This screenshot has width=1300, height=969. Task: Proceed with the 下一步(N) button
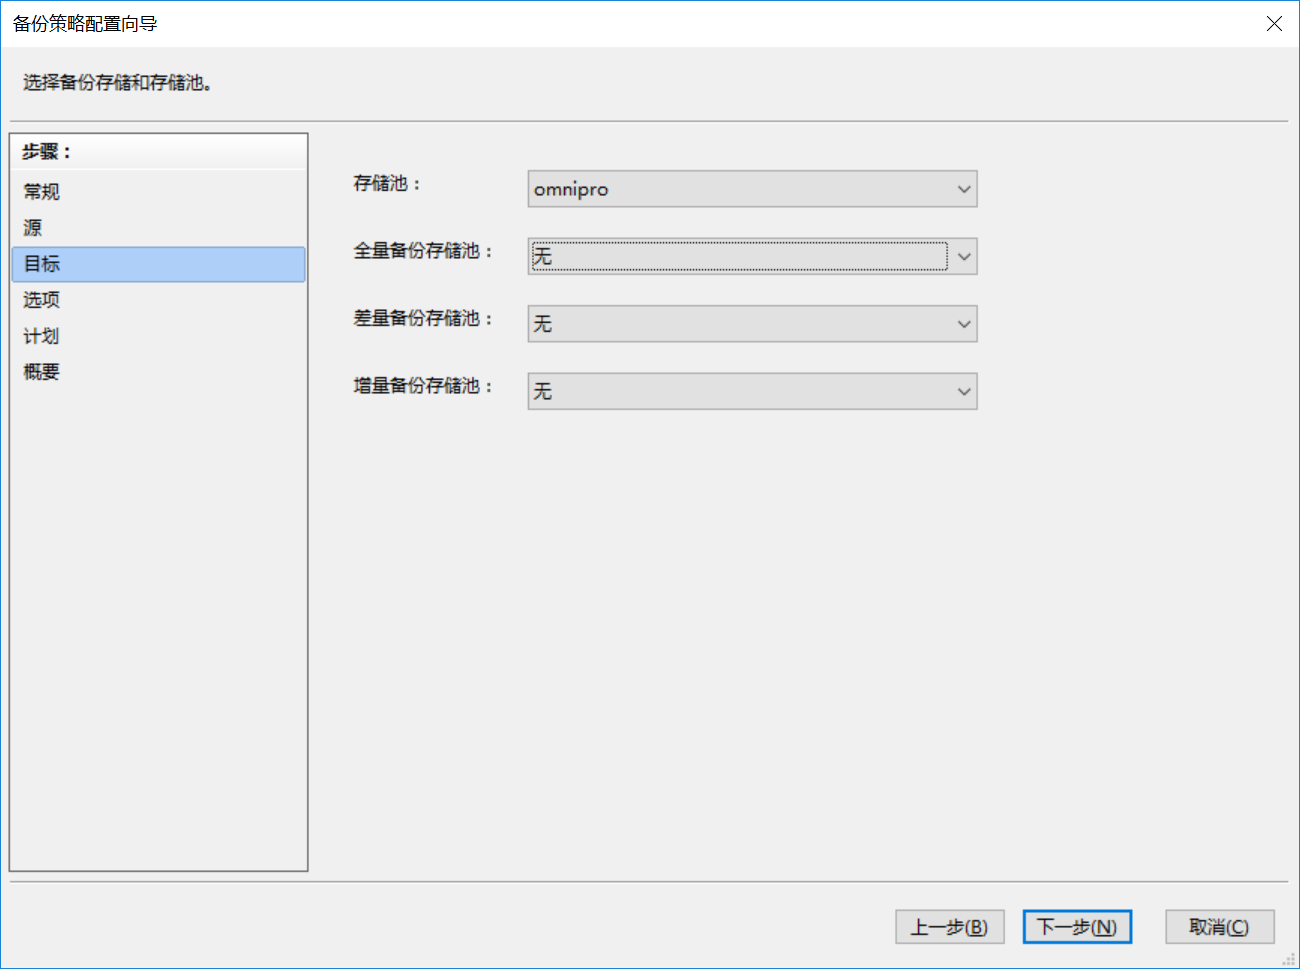point(1076,927)
